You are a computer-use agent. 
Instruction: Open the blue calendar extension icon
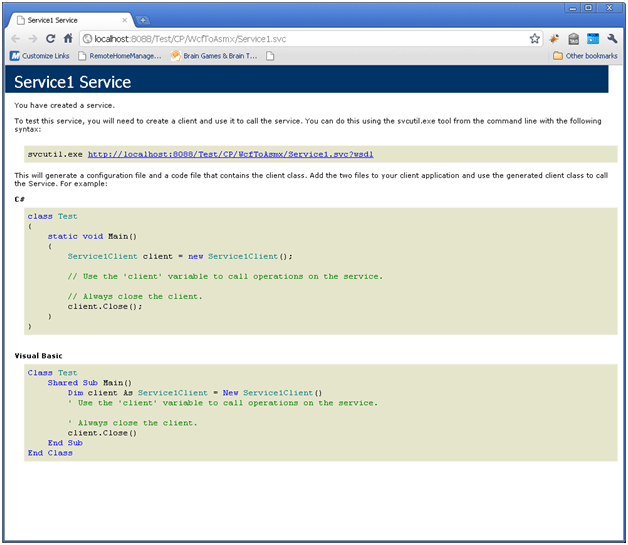(x=593, y=39)
